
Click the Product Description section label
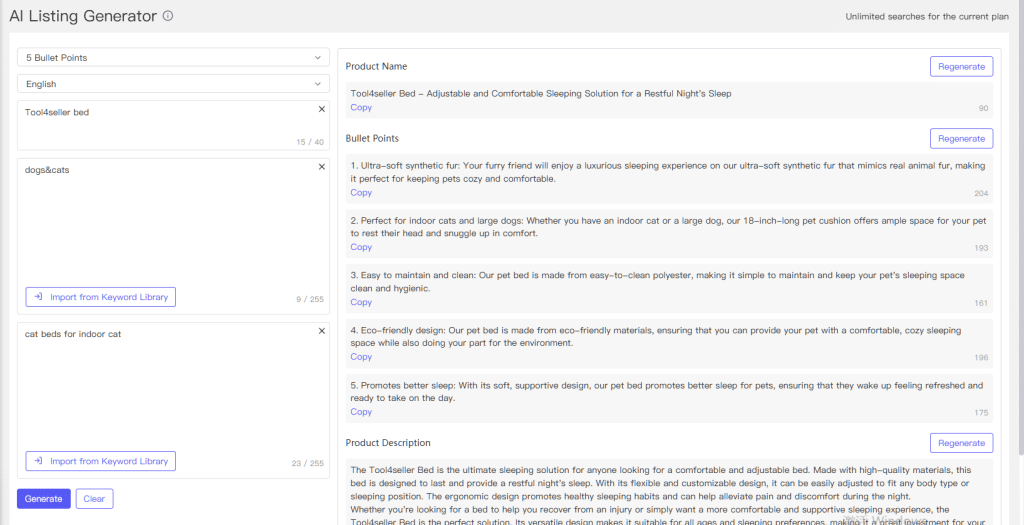click(x=388, y=443)
